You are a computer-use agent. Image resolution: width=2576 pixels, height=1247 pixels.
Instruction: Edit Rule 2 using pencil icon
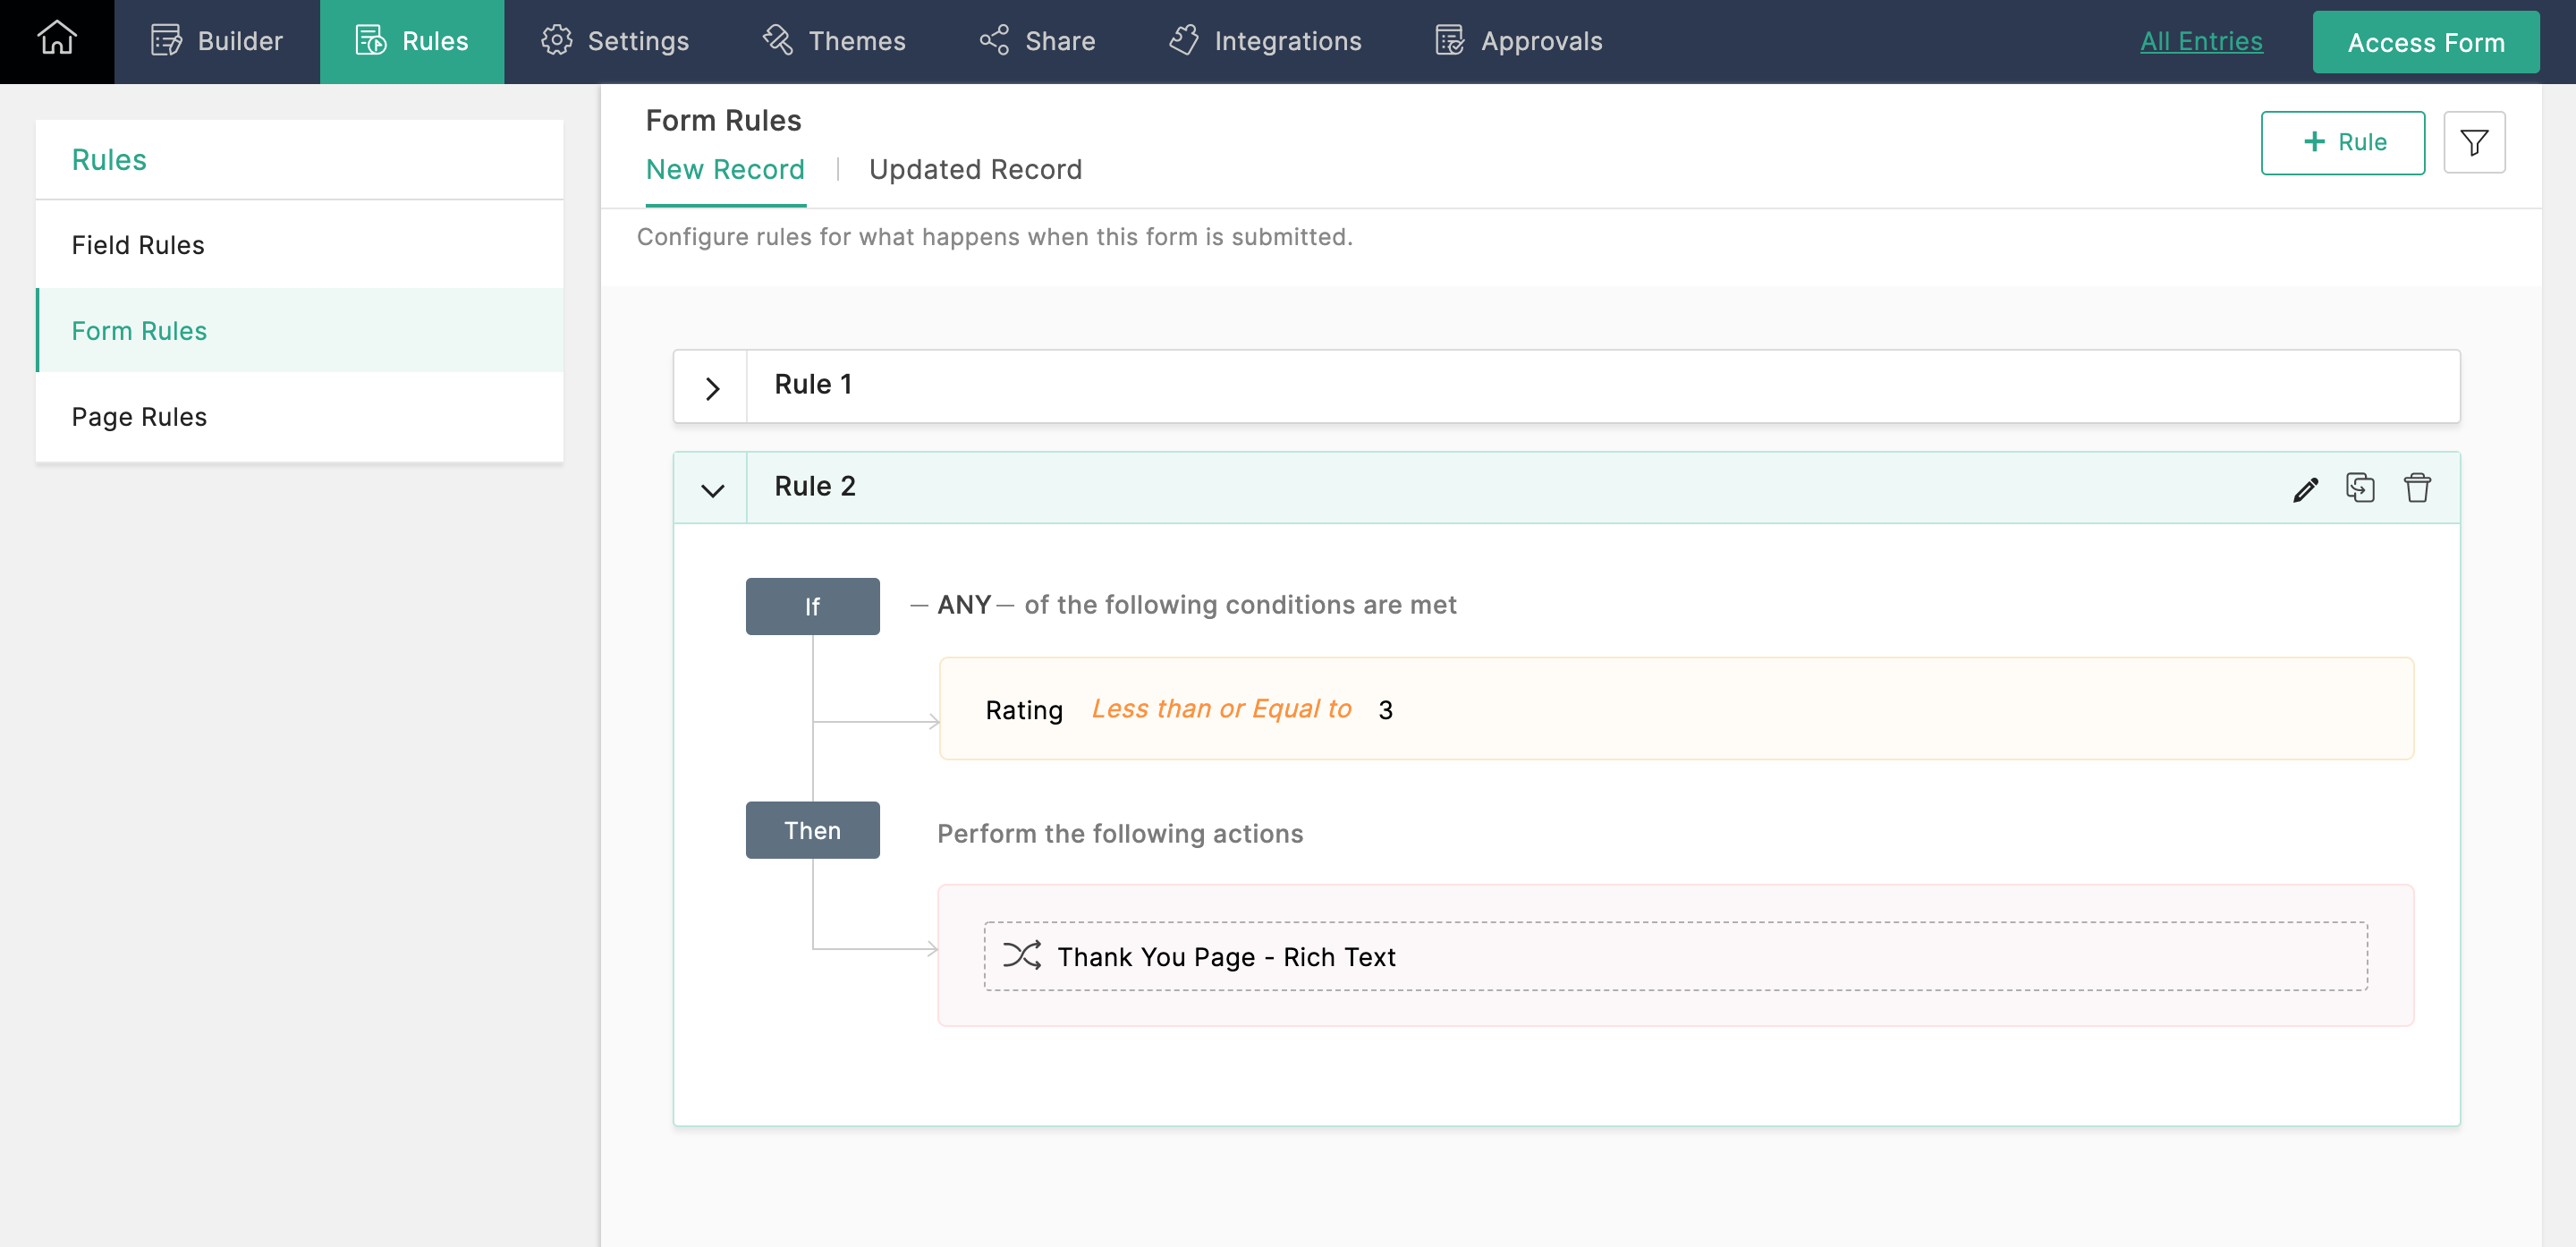tap(2305, 489)
